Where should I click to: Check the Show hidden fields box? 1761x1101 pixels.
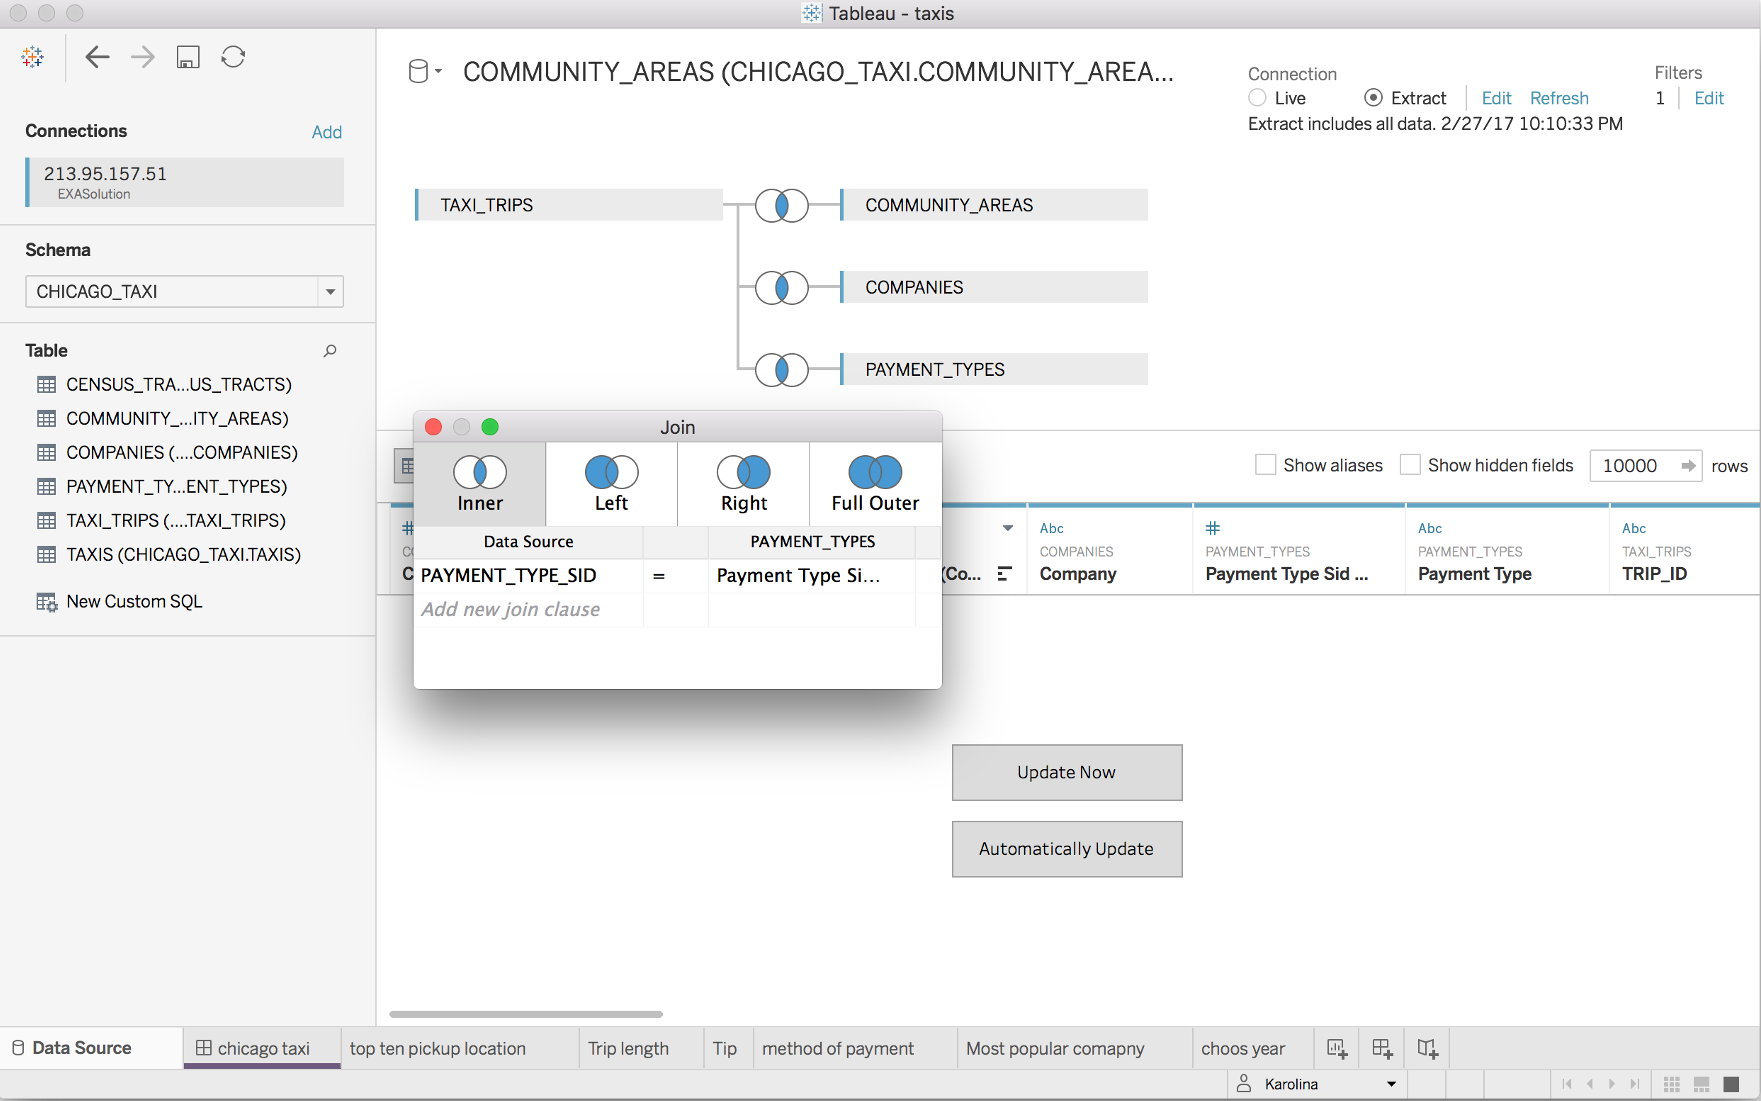tap(1410, 465)
